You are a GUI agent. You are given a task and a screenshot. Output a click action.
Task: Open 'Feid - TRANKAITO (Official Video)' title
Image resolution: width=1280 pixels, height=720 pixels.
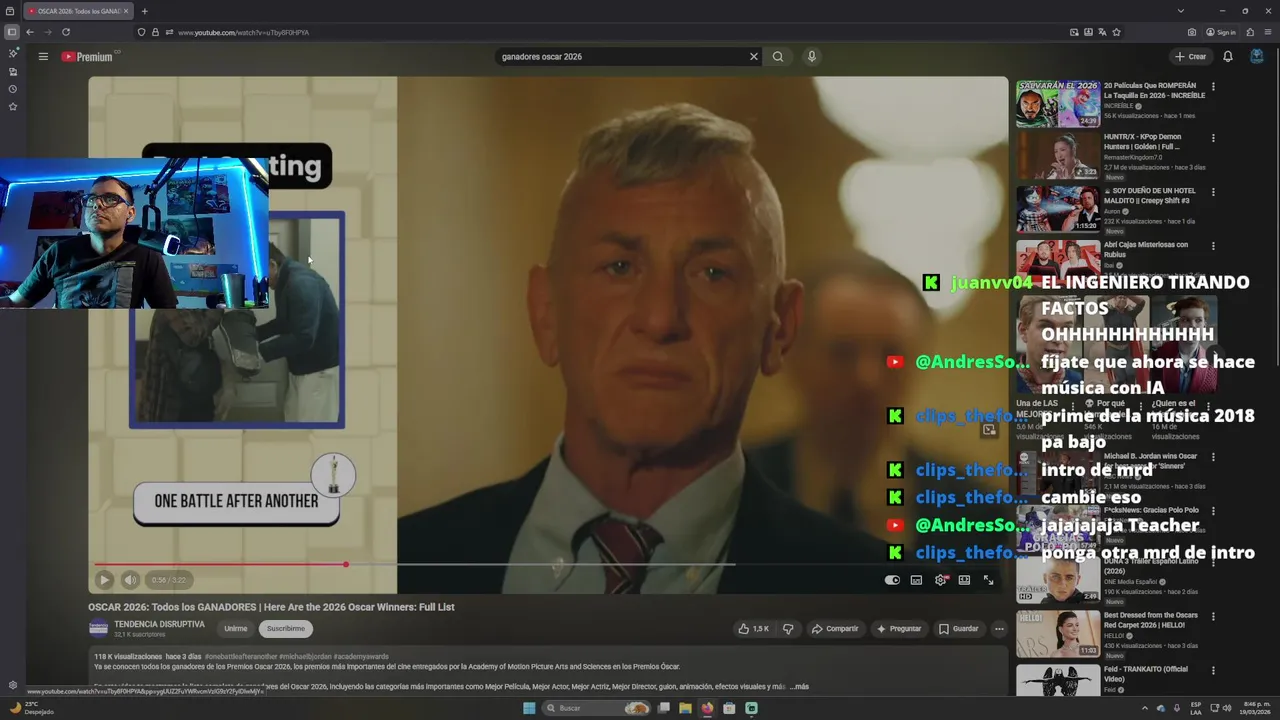(1146, 673)
